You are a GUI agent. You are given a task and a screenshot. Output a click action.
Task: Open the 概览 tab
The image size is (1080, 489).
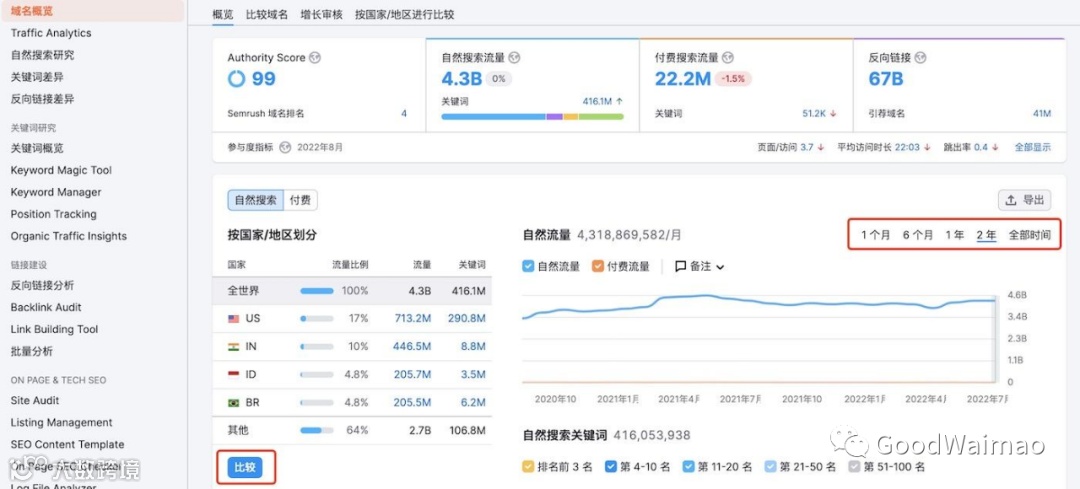[222, 14]
